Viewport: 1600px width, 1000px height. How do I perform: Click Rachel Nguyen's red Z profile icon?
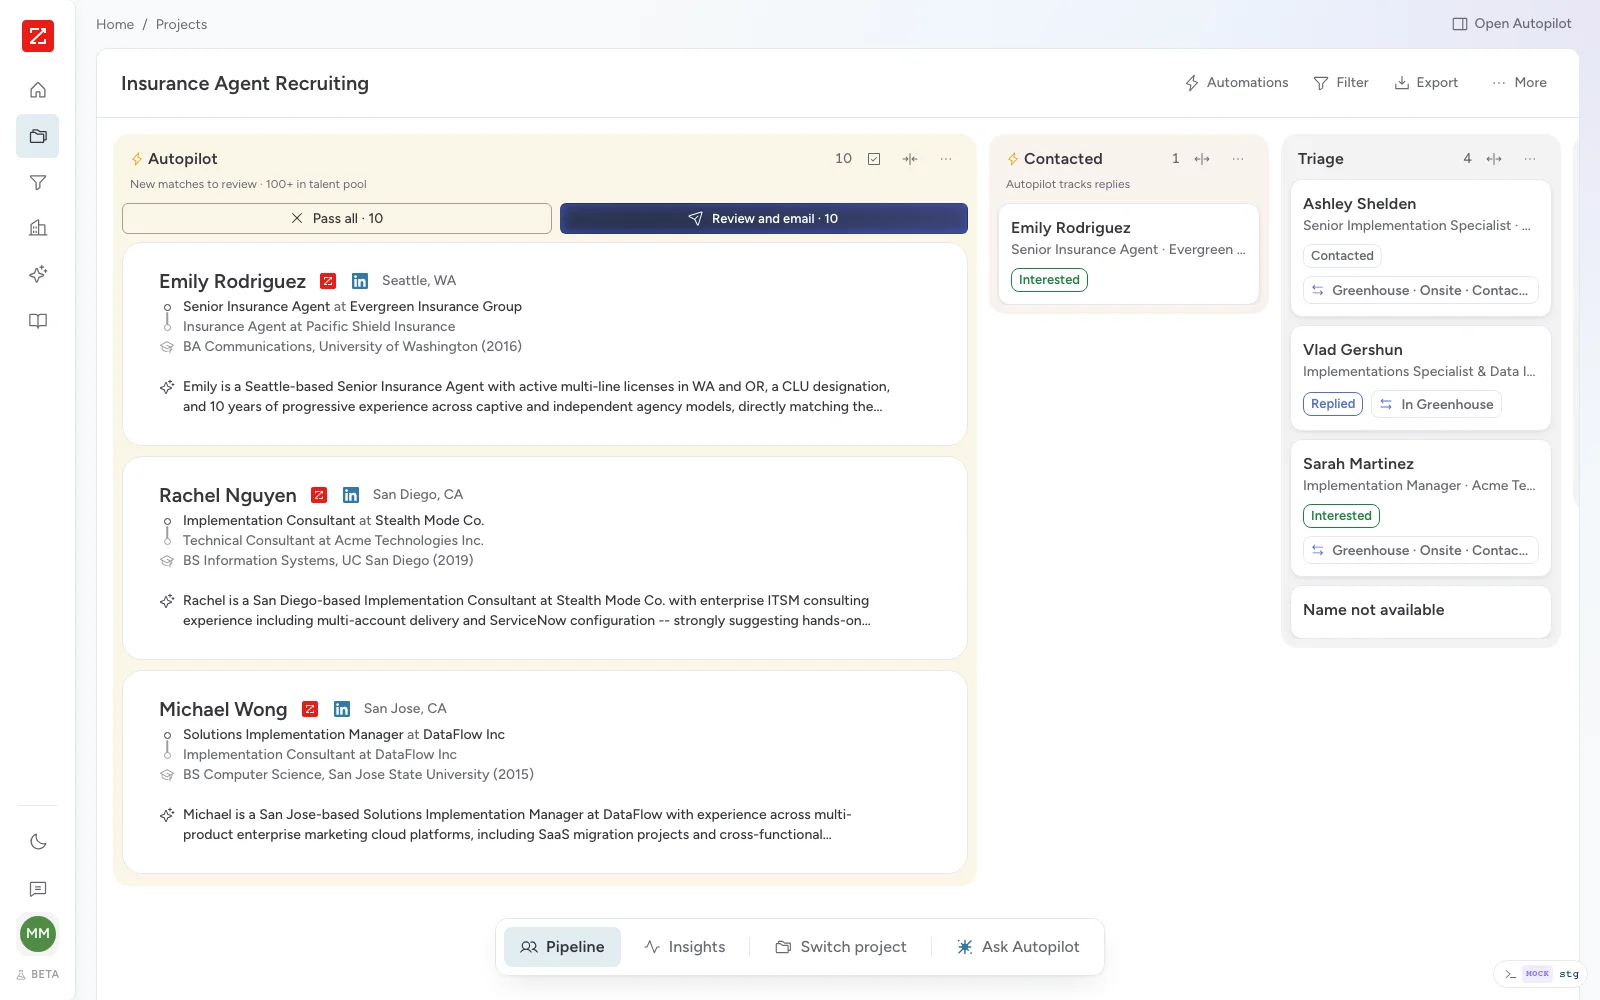point(319,495)
